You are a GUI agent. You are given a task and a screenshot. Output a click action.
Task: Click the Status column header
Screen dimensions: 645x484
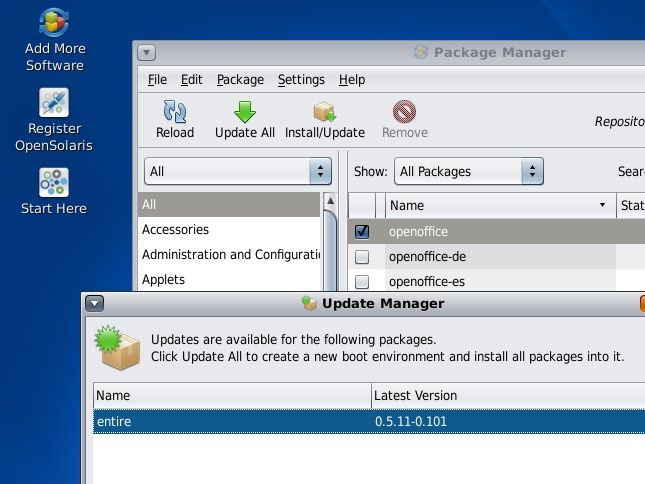[631, 205]
